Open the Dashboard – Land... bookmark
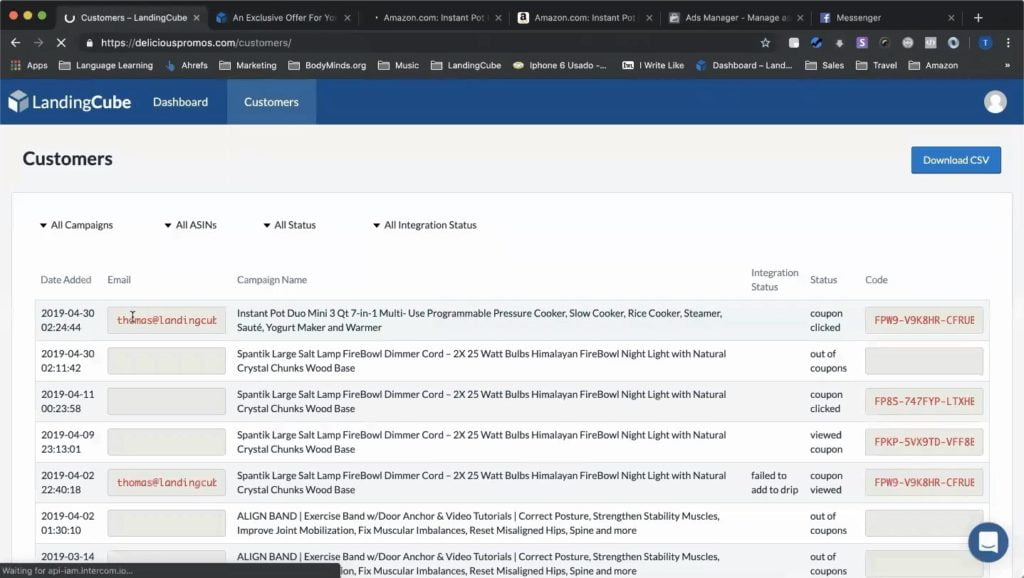The image size is (1024, 578). (744, 65)
